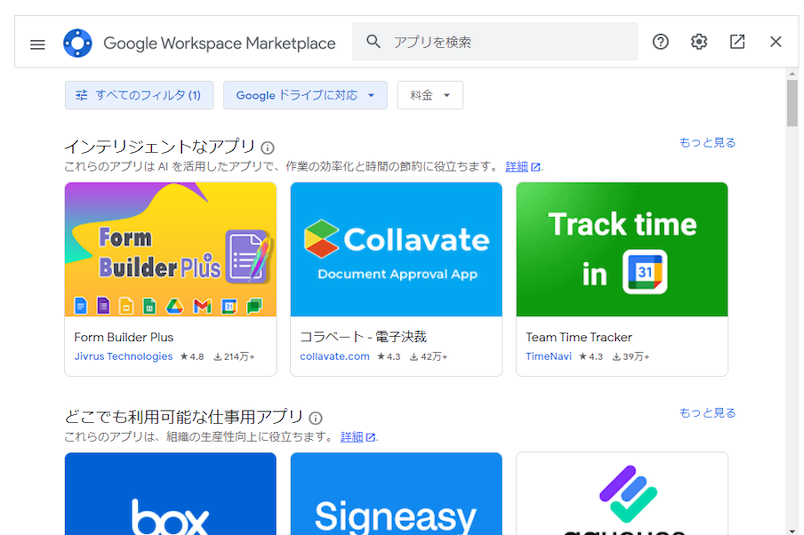Click the search field アプリを検索

coord(495,42)
